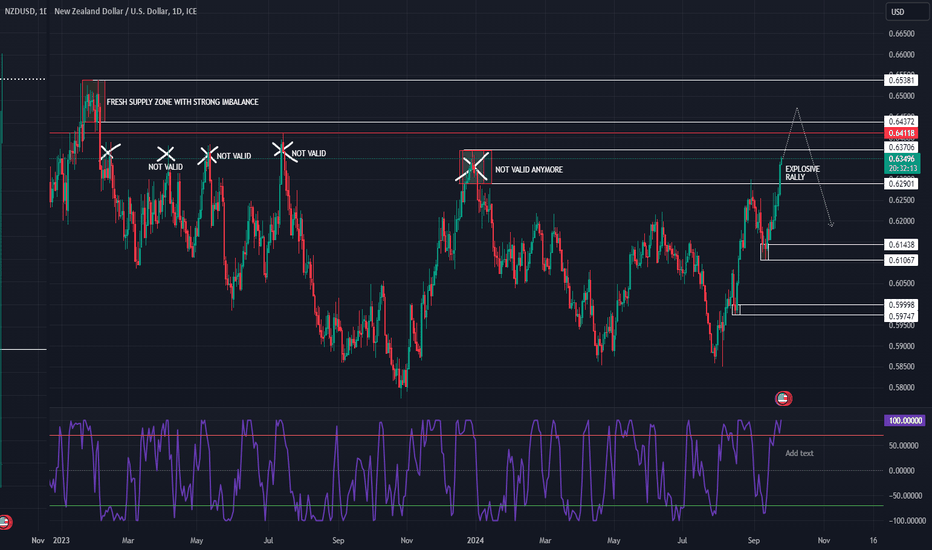The height and width of the screenshot is (550, 932).
Task: Click the 0.65381 price label
Action: pos(901,80)
